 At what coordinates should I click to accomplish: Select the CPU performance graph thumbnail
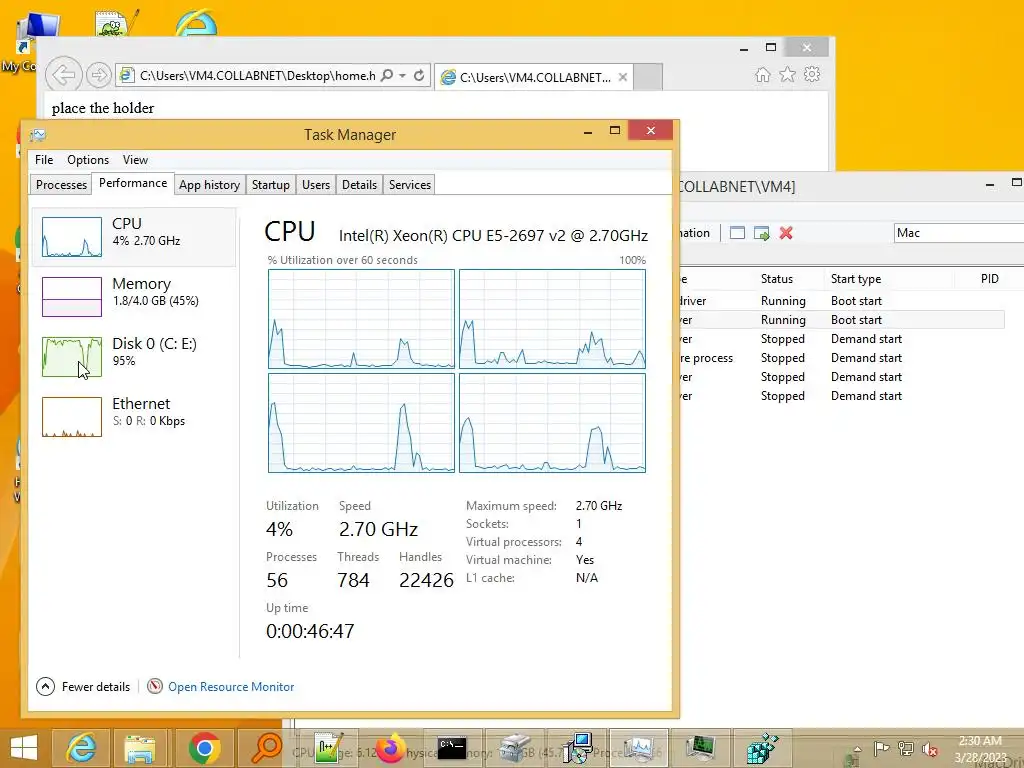click(72, 236)
